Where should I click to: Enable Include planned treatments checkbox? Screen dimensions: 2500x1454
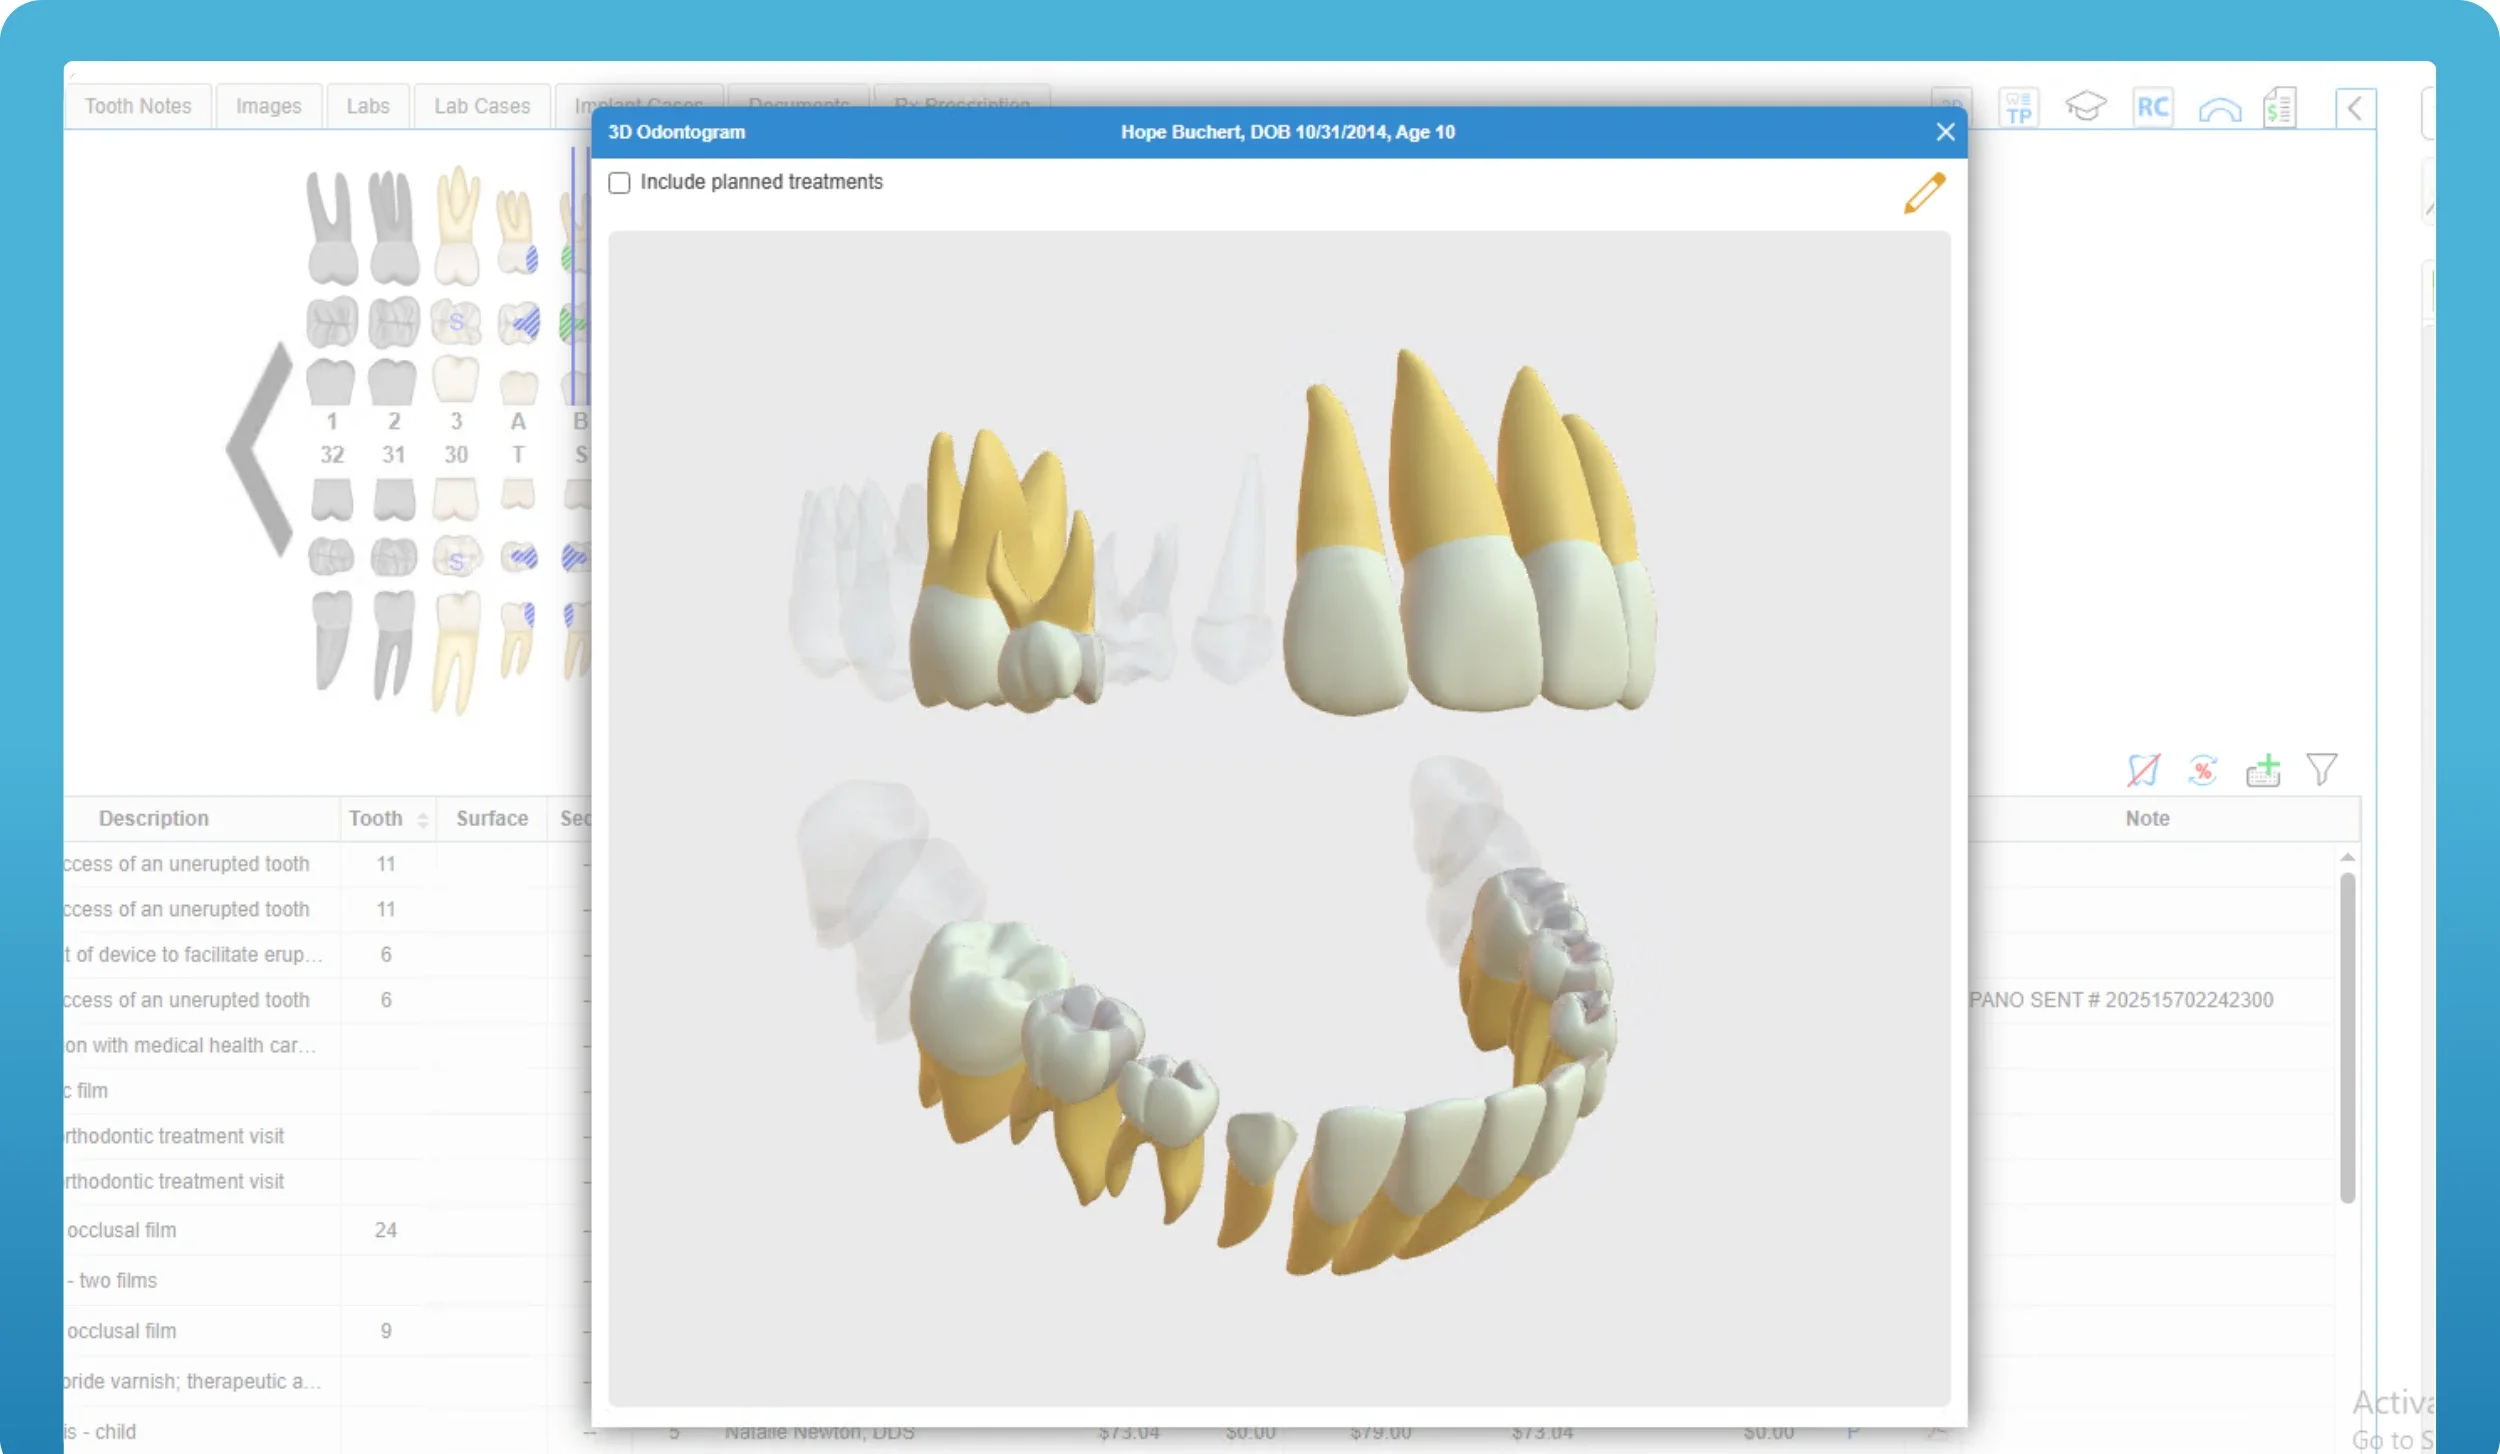click(619, 183)
